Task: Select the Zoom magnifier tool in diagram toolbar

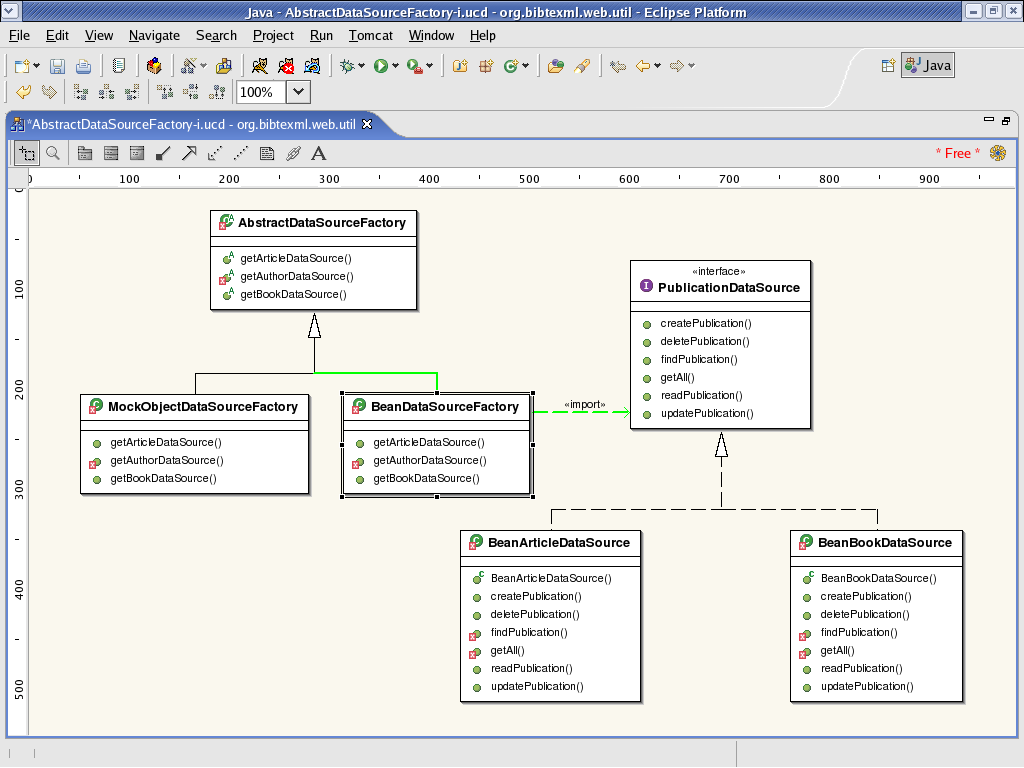Action: [x=53, y=153]
